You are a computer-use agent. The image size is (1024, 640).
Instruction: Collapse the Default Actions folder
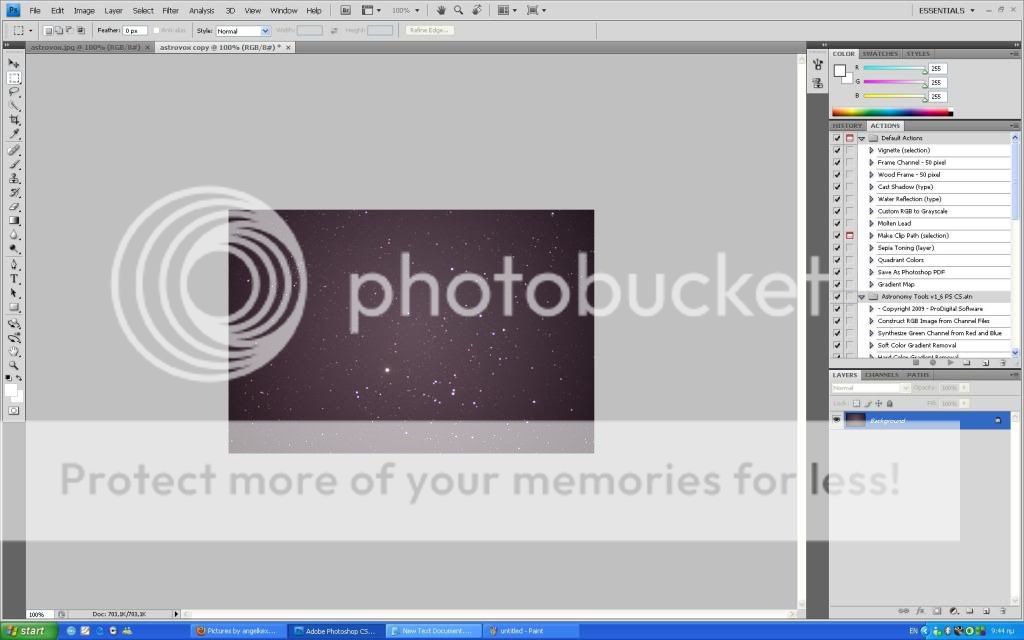pyautogui.click(x=861, y=138)
